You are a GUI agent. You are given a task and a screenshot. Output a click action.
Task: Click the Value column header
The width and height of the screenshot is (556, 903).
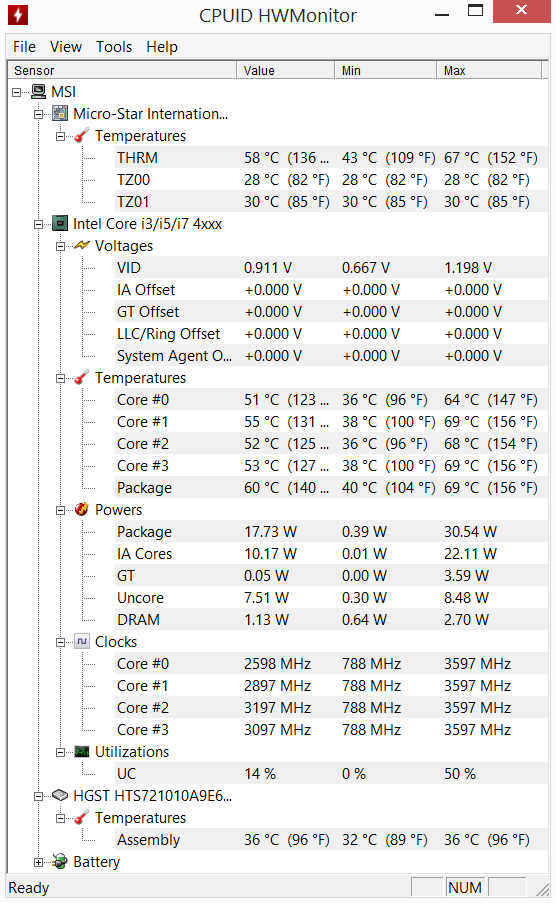pos(286,70)
